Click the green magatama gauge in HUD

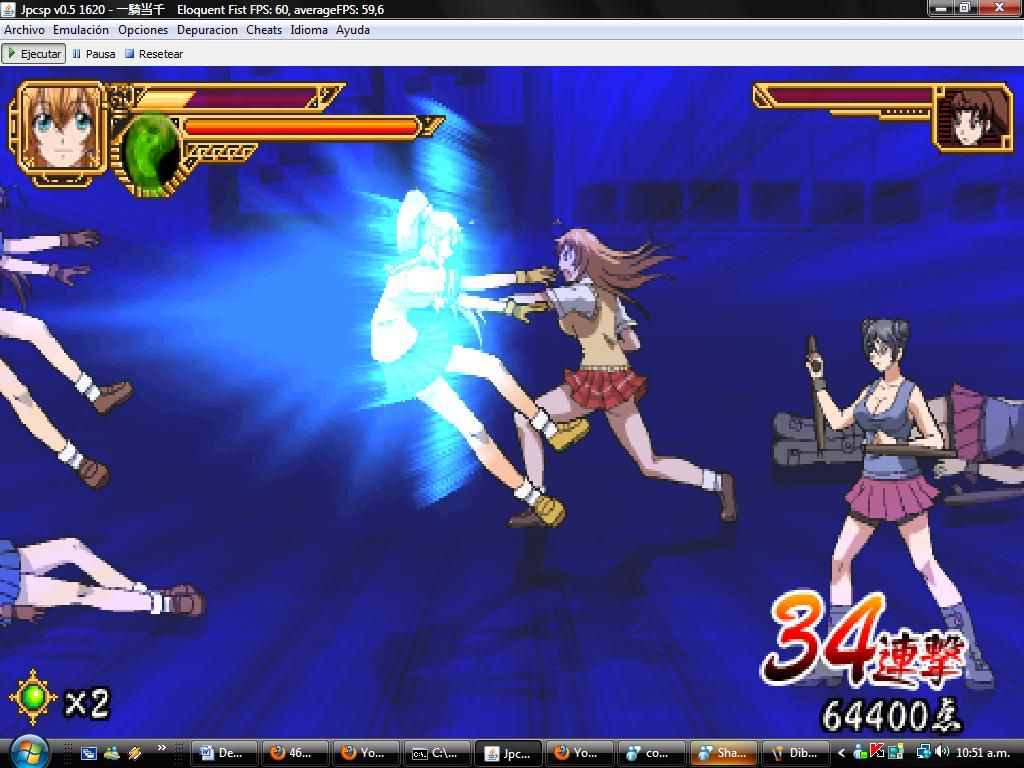tap(152, 152)
